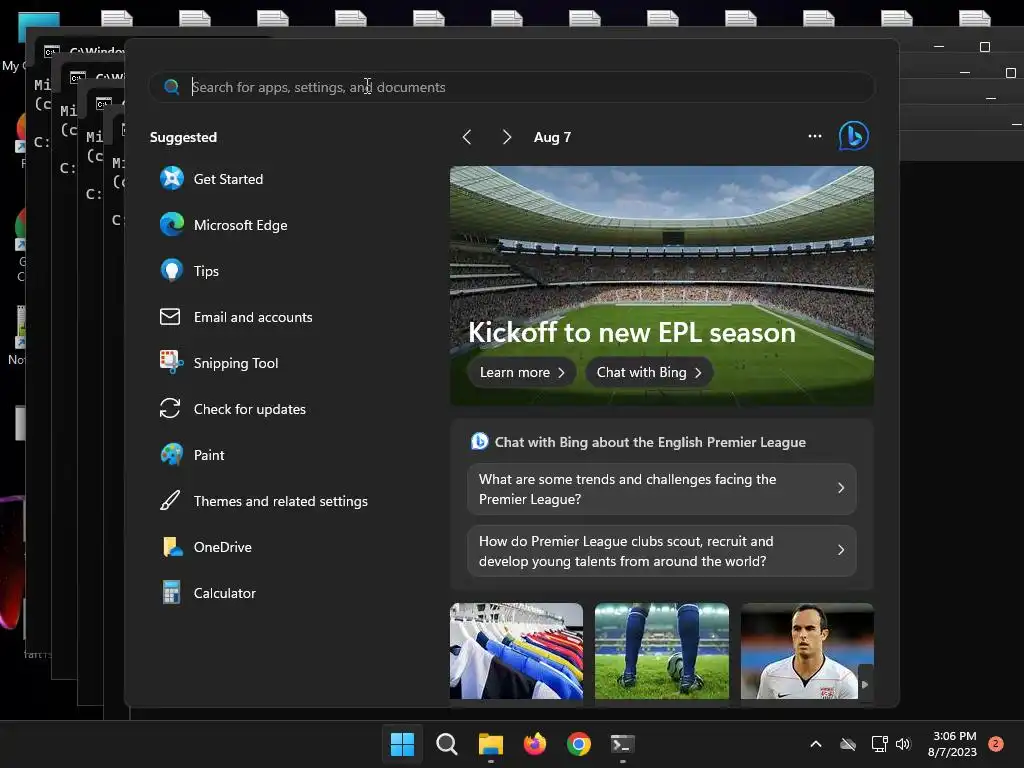Screen dimensions: 1024x768
Task: Click the Learn more button
Action: pos(522,372)
